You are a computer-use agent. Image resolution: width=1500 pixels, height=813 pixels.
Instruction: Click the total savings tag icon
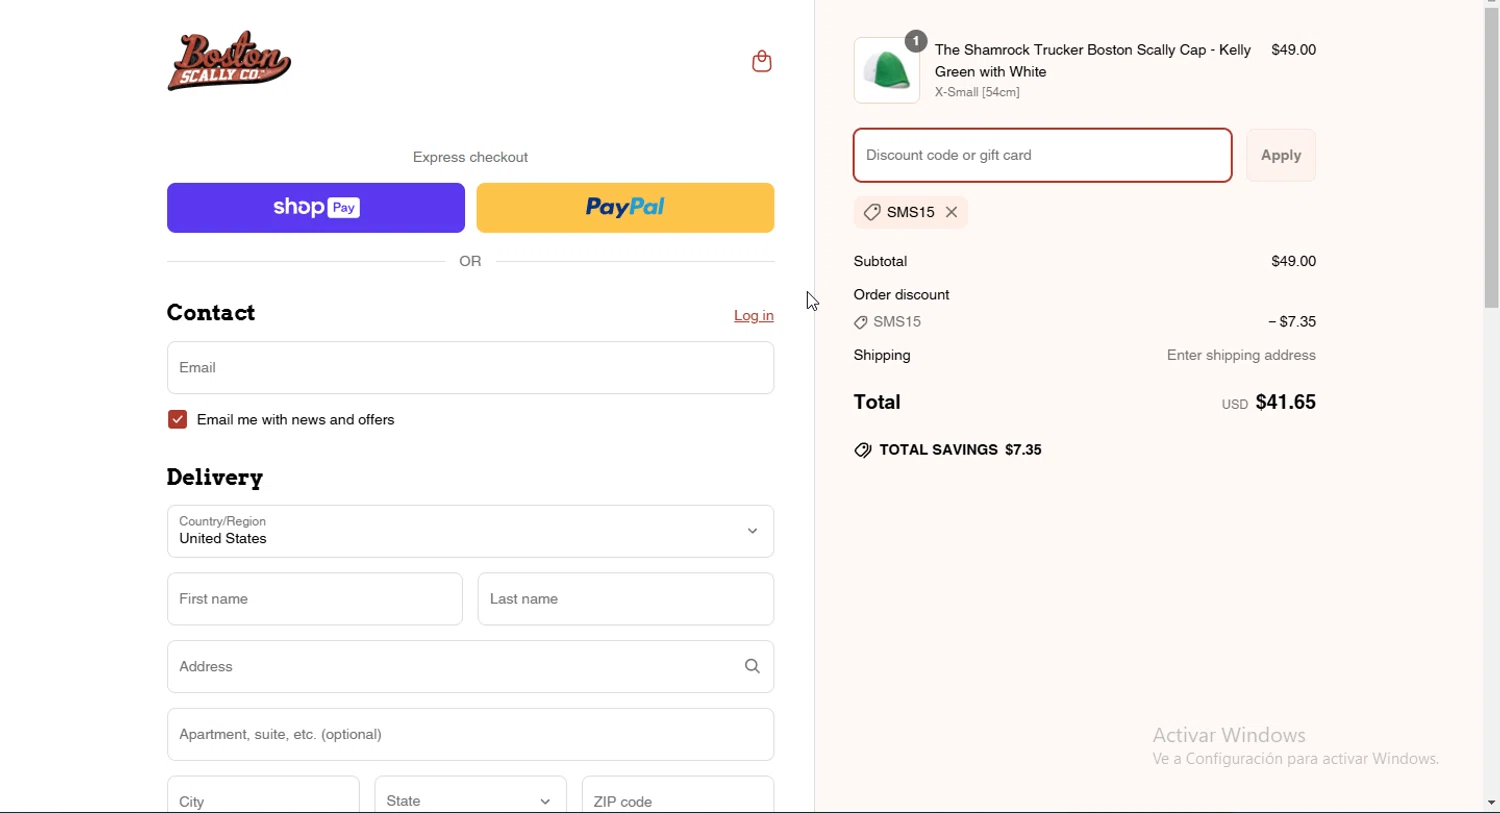coord(863,451)
